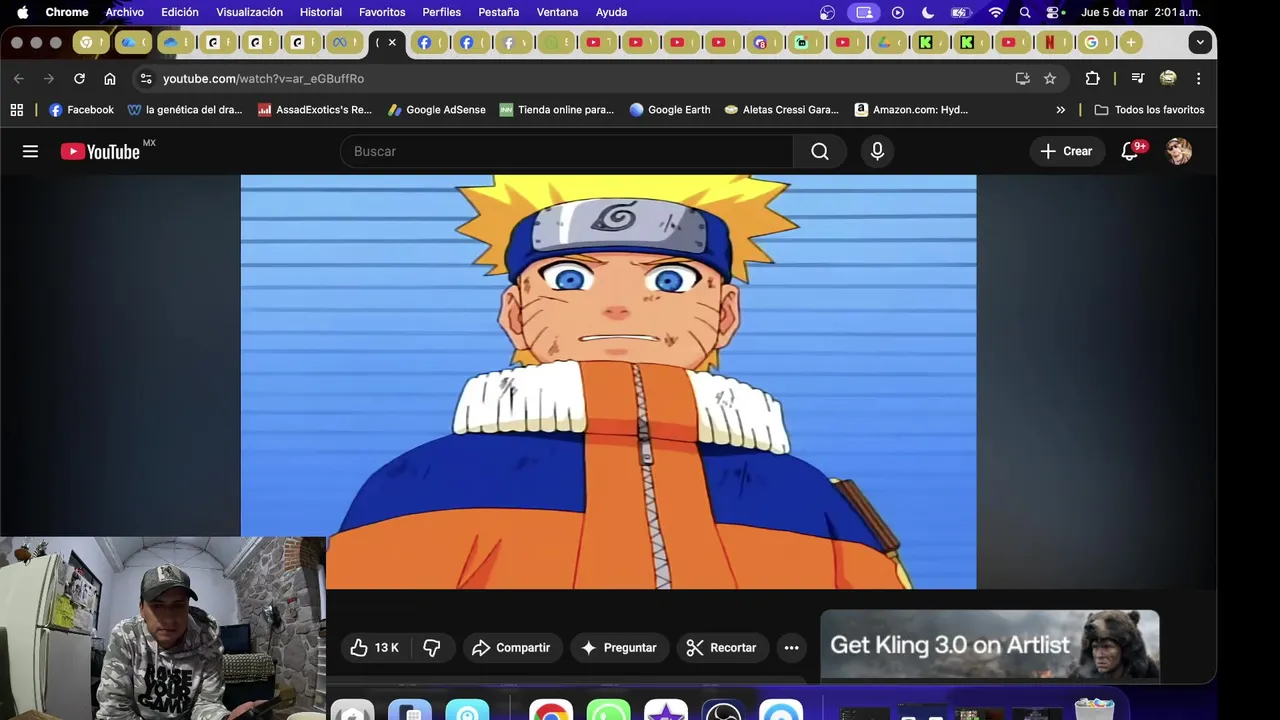Like the video showing 13 K
Viewport: 1280px width, 720px height.
pyautogui.click(x=375, y=648)
